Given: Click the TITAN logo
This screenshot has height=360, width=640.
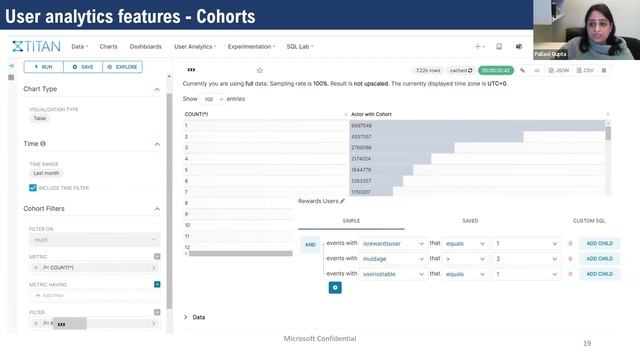Looking at the screenshot, I should click(36, 47).
